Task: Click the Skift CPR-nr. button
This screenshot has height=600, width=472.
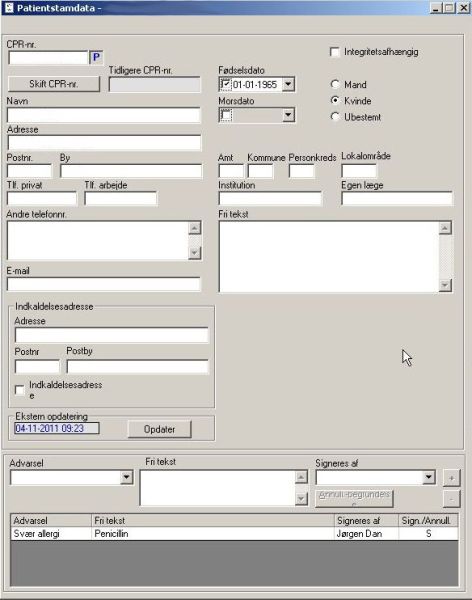Action: (x=54, y=84)
